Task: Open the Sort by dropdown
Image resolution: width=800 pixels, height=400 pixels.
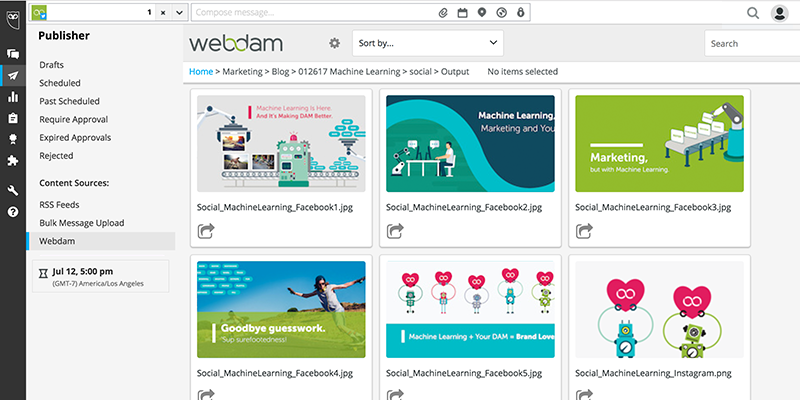Action: coord(428,43)
